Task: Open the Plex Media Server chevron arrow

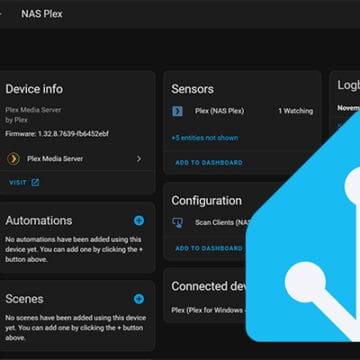Action: pyautogui.click(x=139, y=159)
